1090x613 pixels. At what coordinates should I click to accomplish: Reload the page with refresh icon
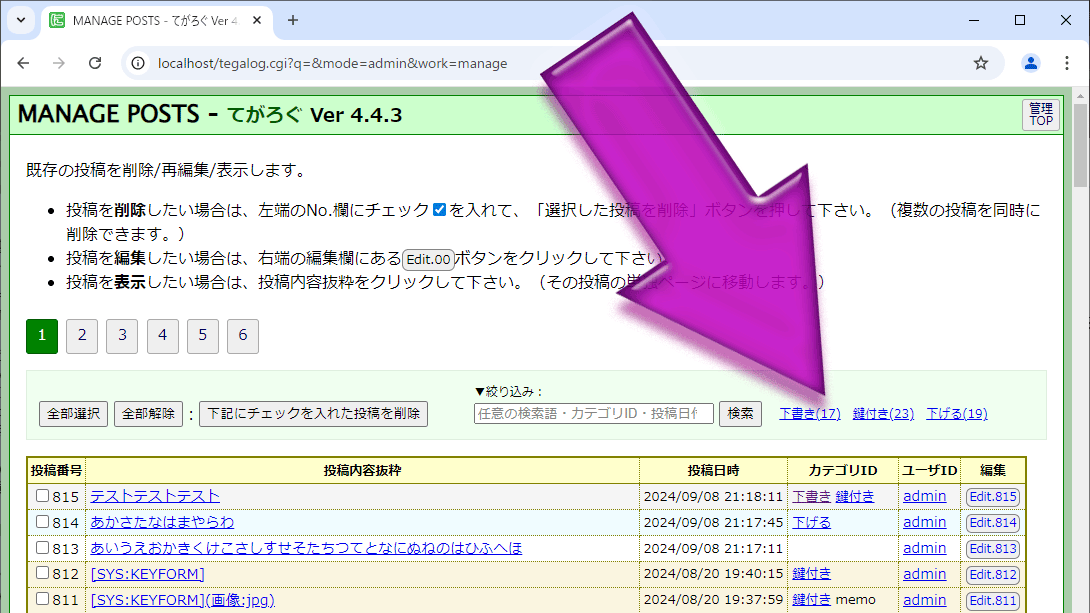pos(95,63)
